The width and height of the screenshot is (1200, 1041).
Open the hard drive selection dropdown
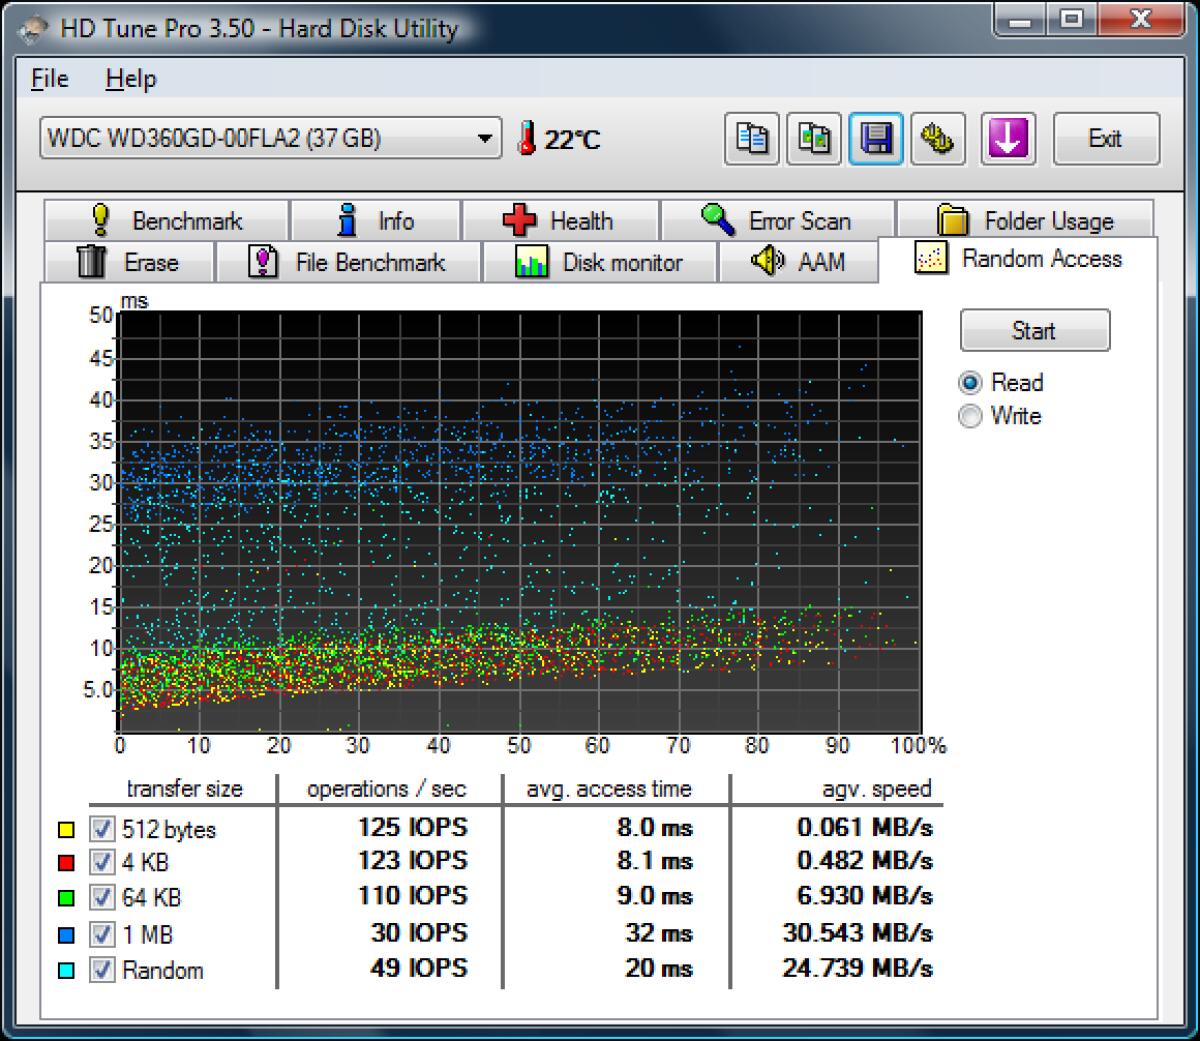(486, 137)
